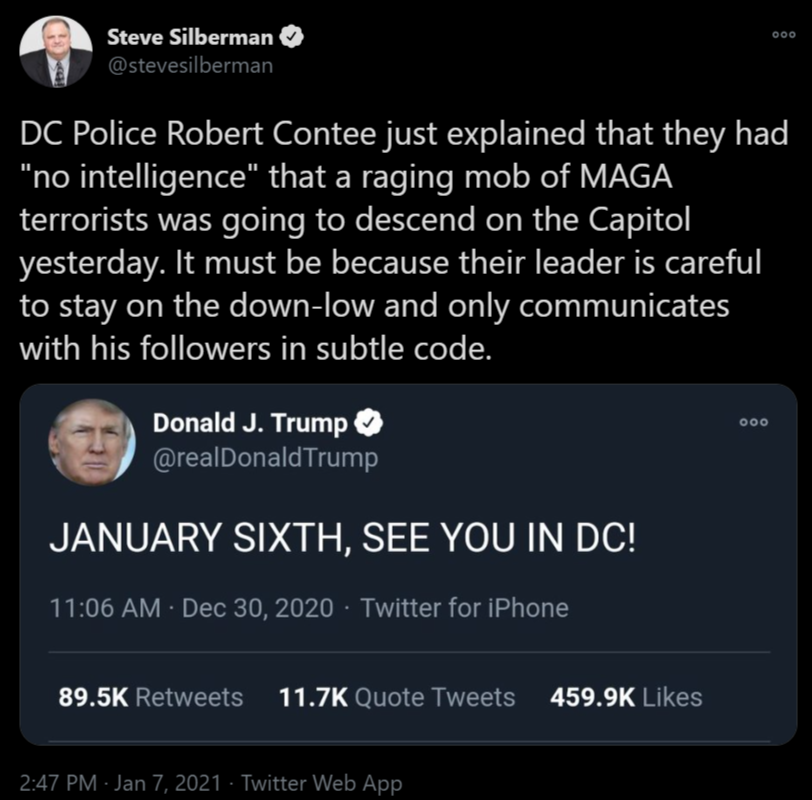Image resolution: width=812 pixels, height=800 pixels.
Task: Open the Twitter for iPhone source link
Action: tap(465, 608)
